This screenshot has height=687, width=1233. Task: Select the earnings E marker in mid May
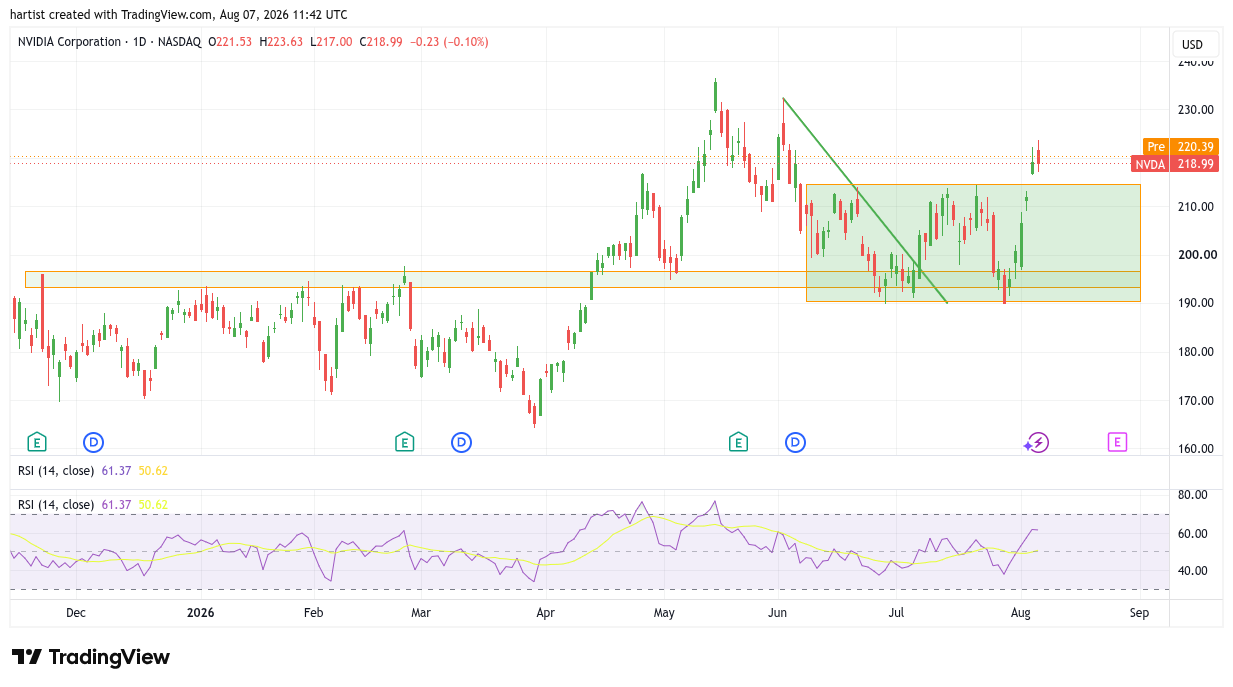coord(738,442)
